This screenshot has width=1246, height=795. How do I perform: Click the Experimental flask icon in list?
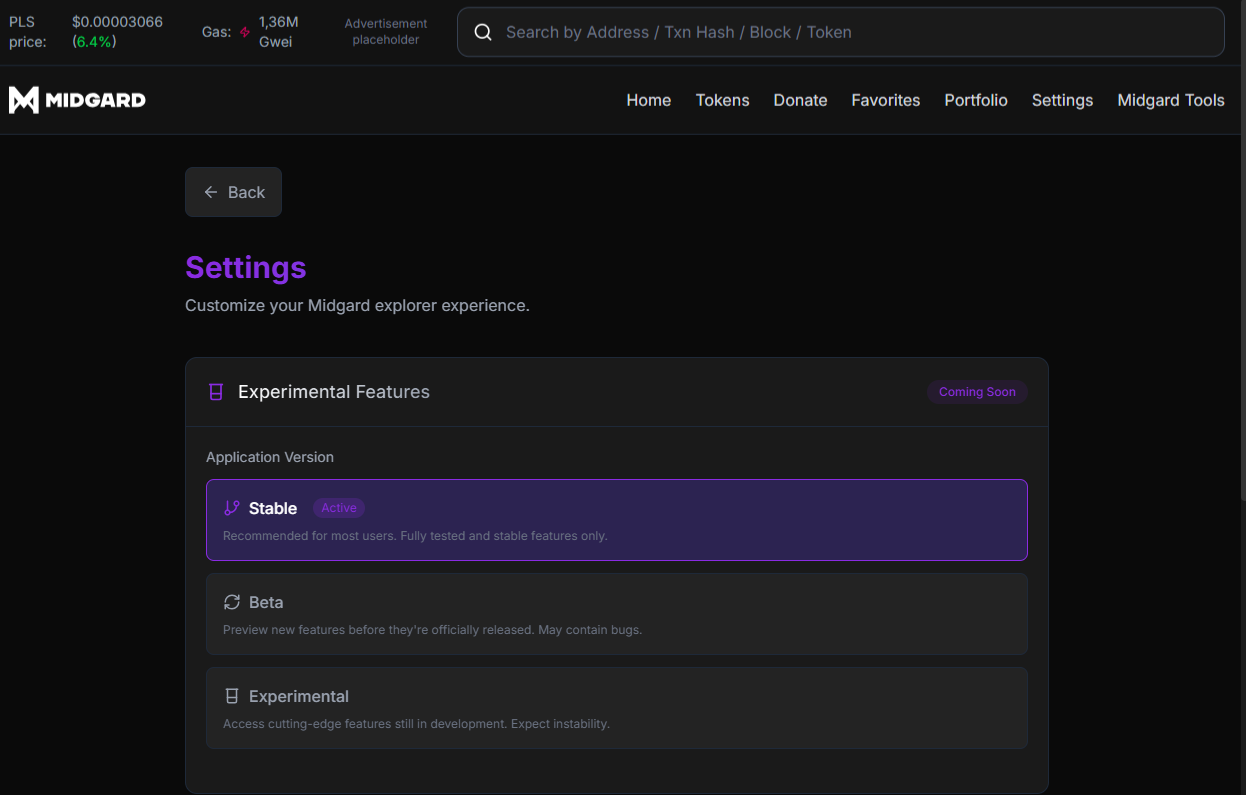[x=232, y=696]
